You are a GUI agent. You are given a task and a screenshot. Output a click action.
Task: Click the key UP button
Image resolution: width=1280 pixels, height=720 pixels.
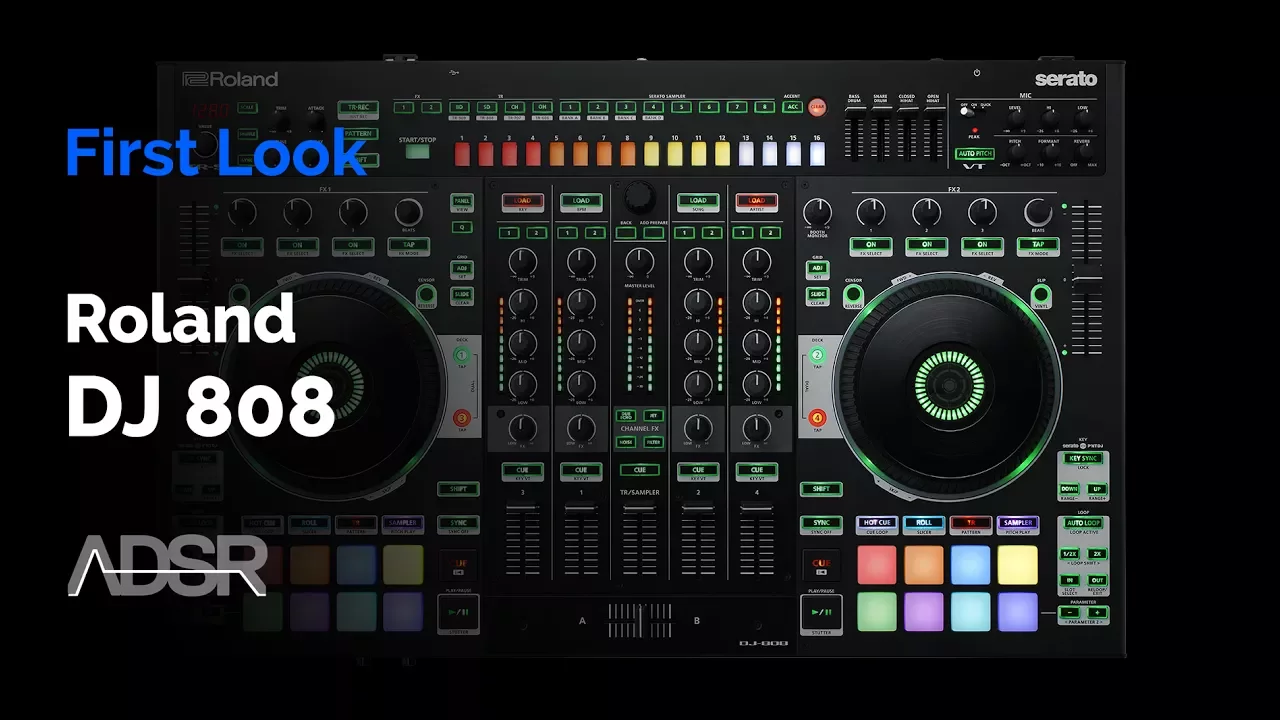click(x=1097, y=490)
